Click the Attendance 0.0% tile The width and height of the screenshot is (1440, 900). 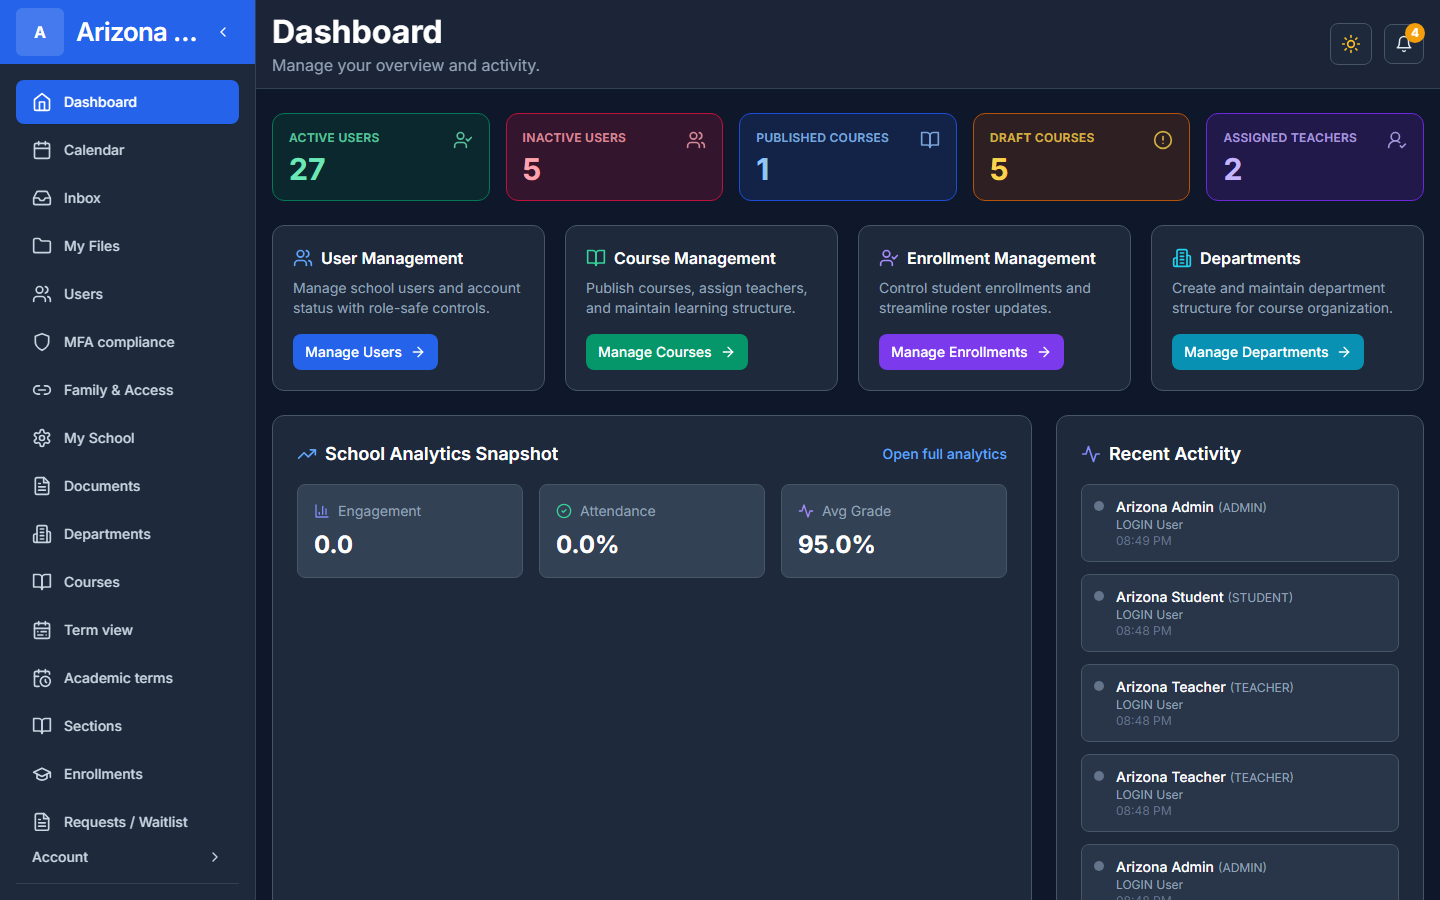click(x=652, y=531)
